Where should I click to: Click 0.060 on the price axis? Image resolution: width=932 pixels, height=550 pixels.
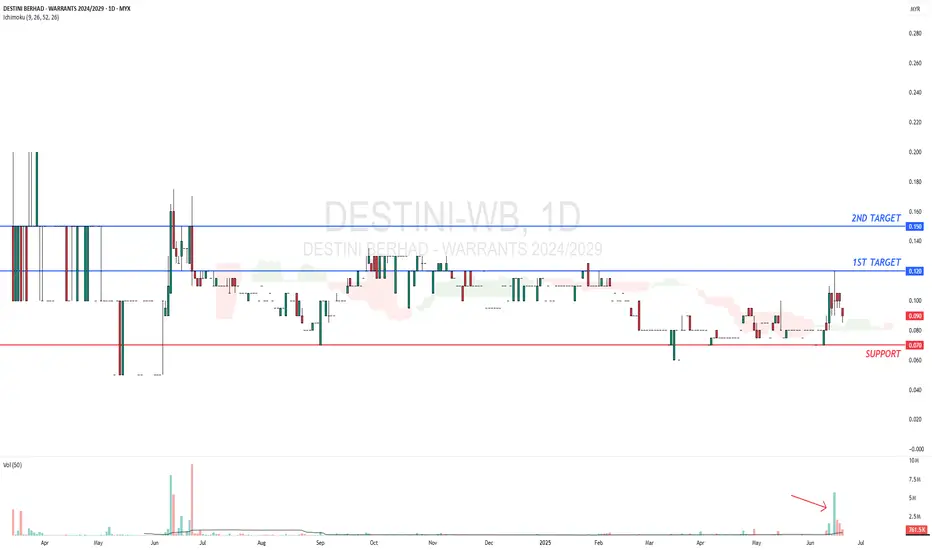(915, 360)
